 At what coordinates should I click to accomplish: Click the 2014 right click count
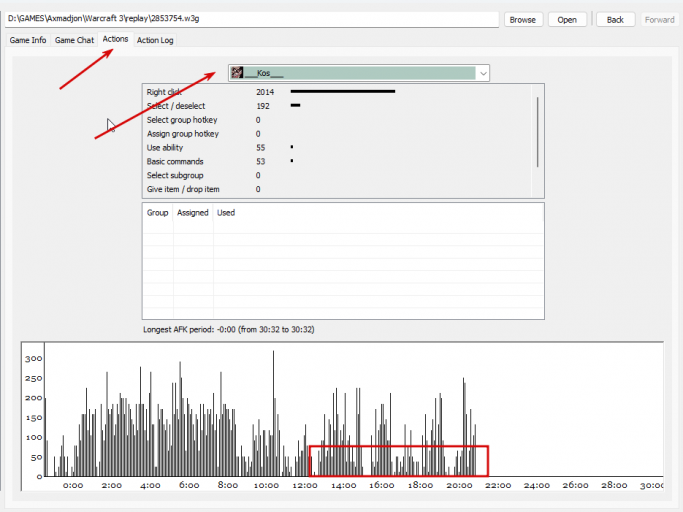[265, 92]
